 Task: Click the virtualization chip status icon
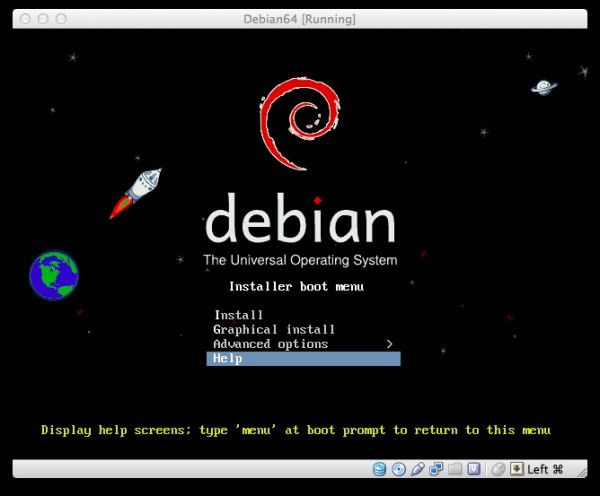click(x=474, y=469)
